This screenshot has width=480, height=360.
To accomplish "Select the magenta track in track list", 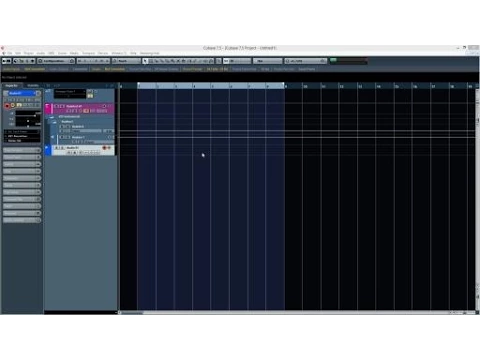I will coord(80,108).
